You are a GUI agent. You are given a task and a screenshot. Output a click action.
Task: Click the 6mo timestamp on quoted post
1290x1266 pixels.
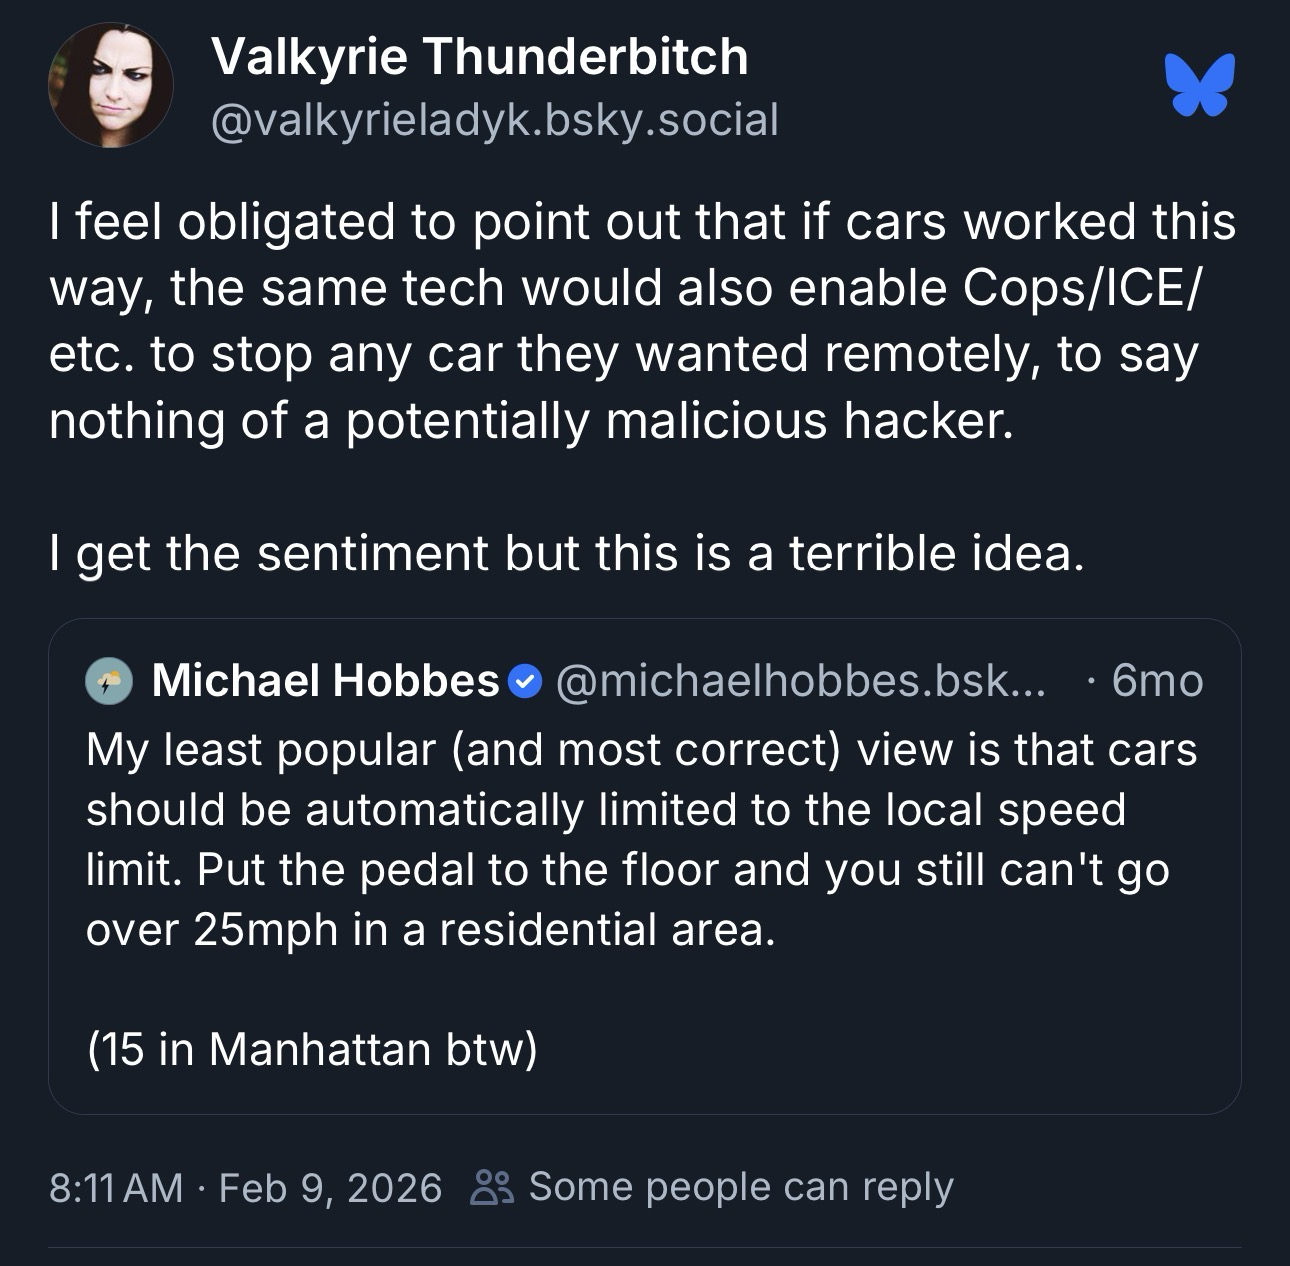point(1157,681)
